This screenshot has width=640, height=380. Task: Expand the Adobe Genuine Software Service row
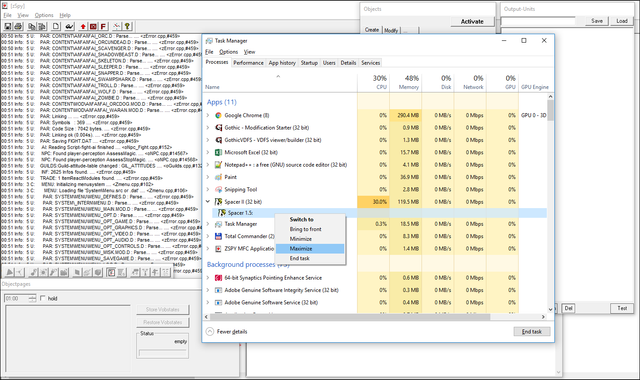pyautogui.click(x=208, y=302)
